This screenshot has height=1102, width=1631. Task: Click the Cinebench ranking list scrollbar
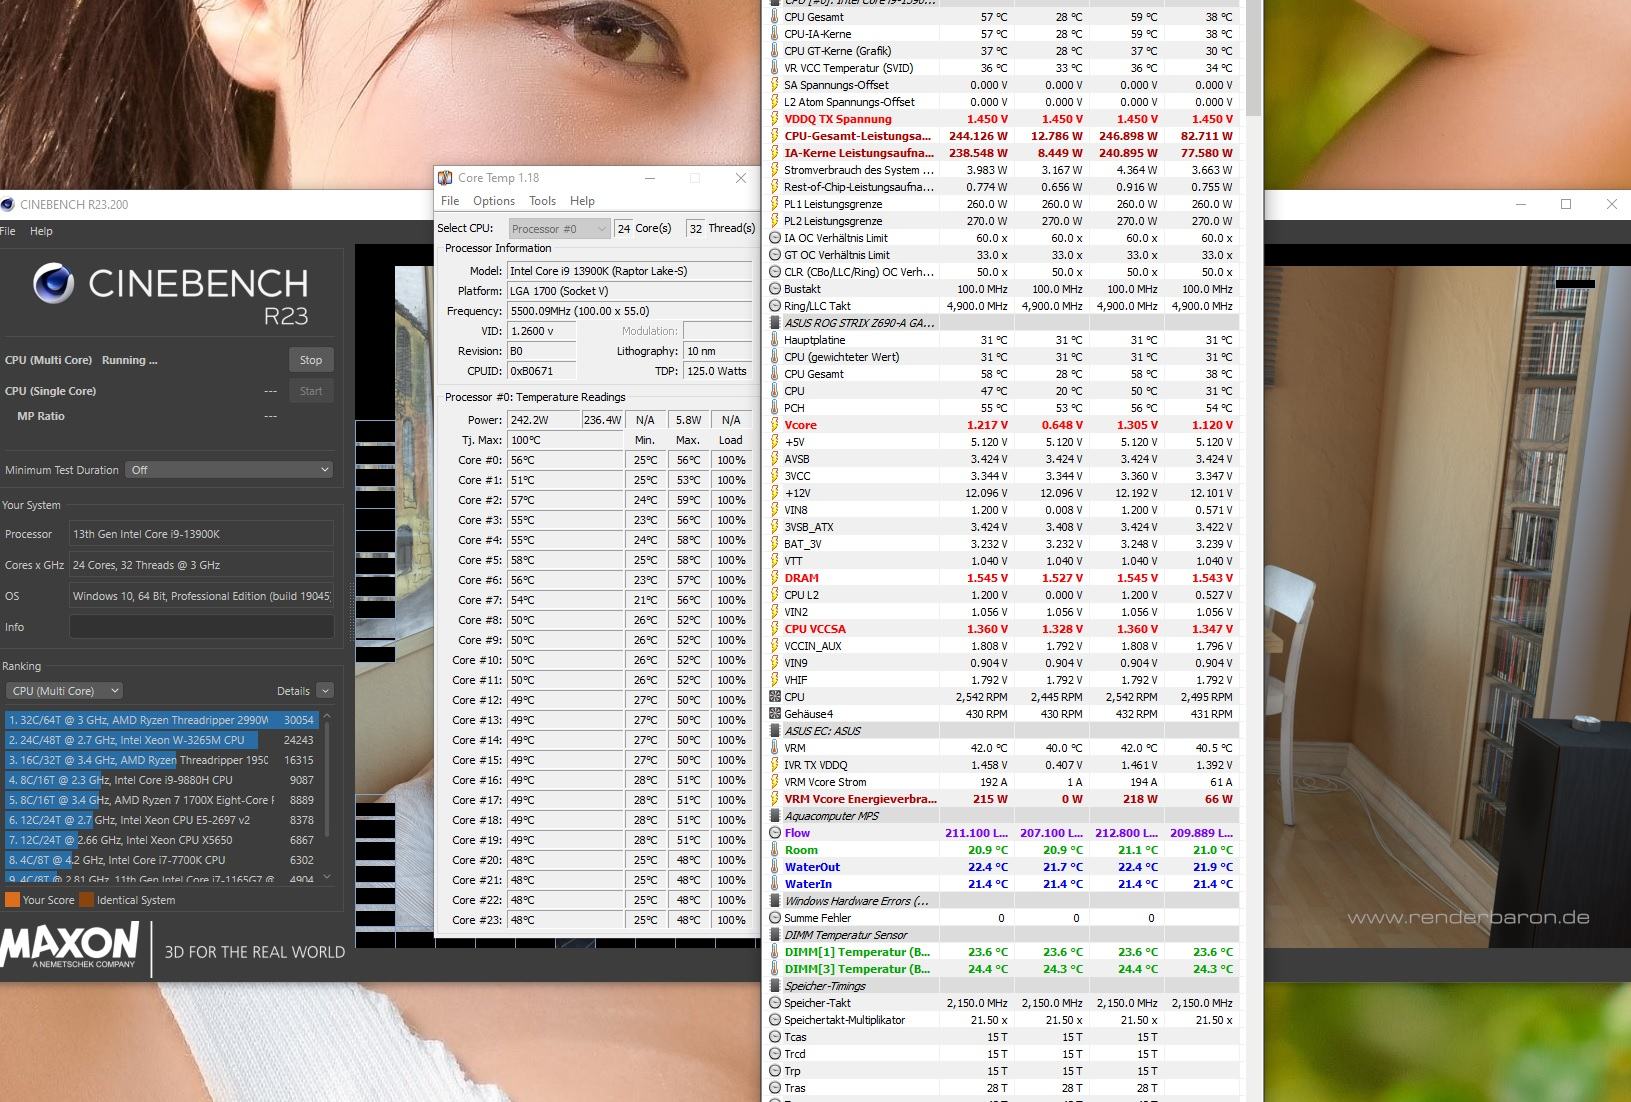[x=327, y=797]
